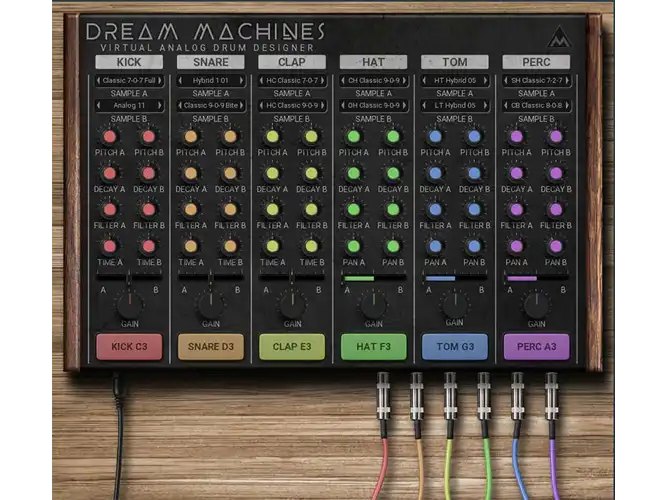Screen dimensions: 667x500
Task: Click the CLAP Time A knob
Action: point(272,246)
